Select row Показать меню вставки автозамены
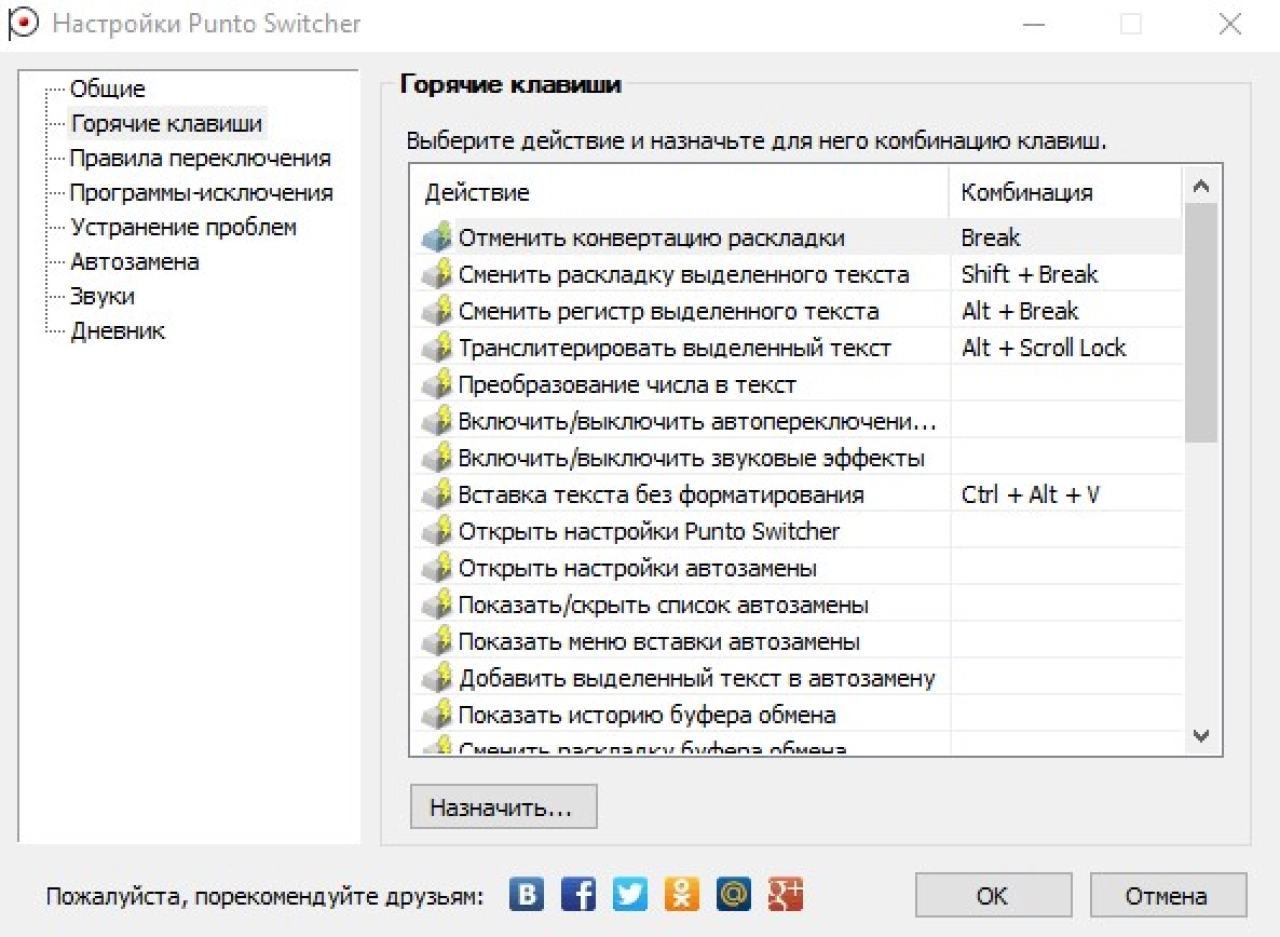Image resolution: width=1280 pixels, height=937 pixels. [x=796, y=642]
